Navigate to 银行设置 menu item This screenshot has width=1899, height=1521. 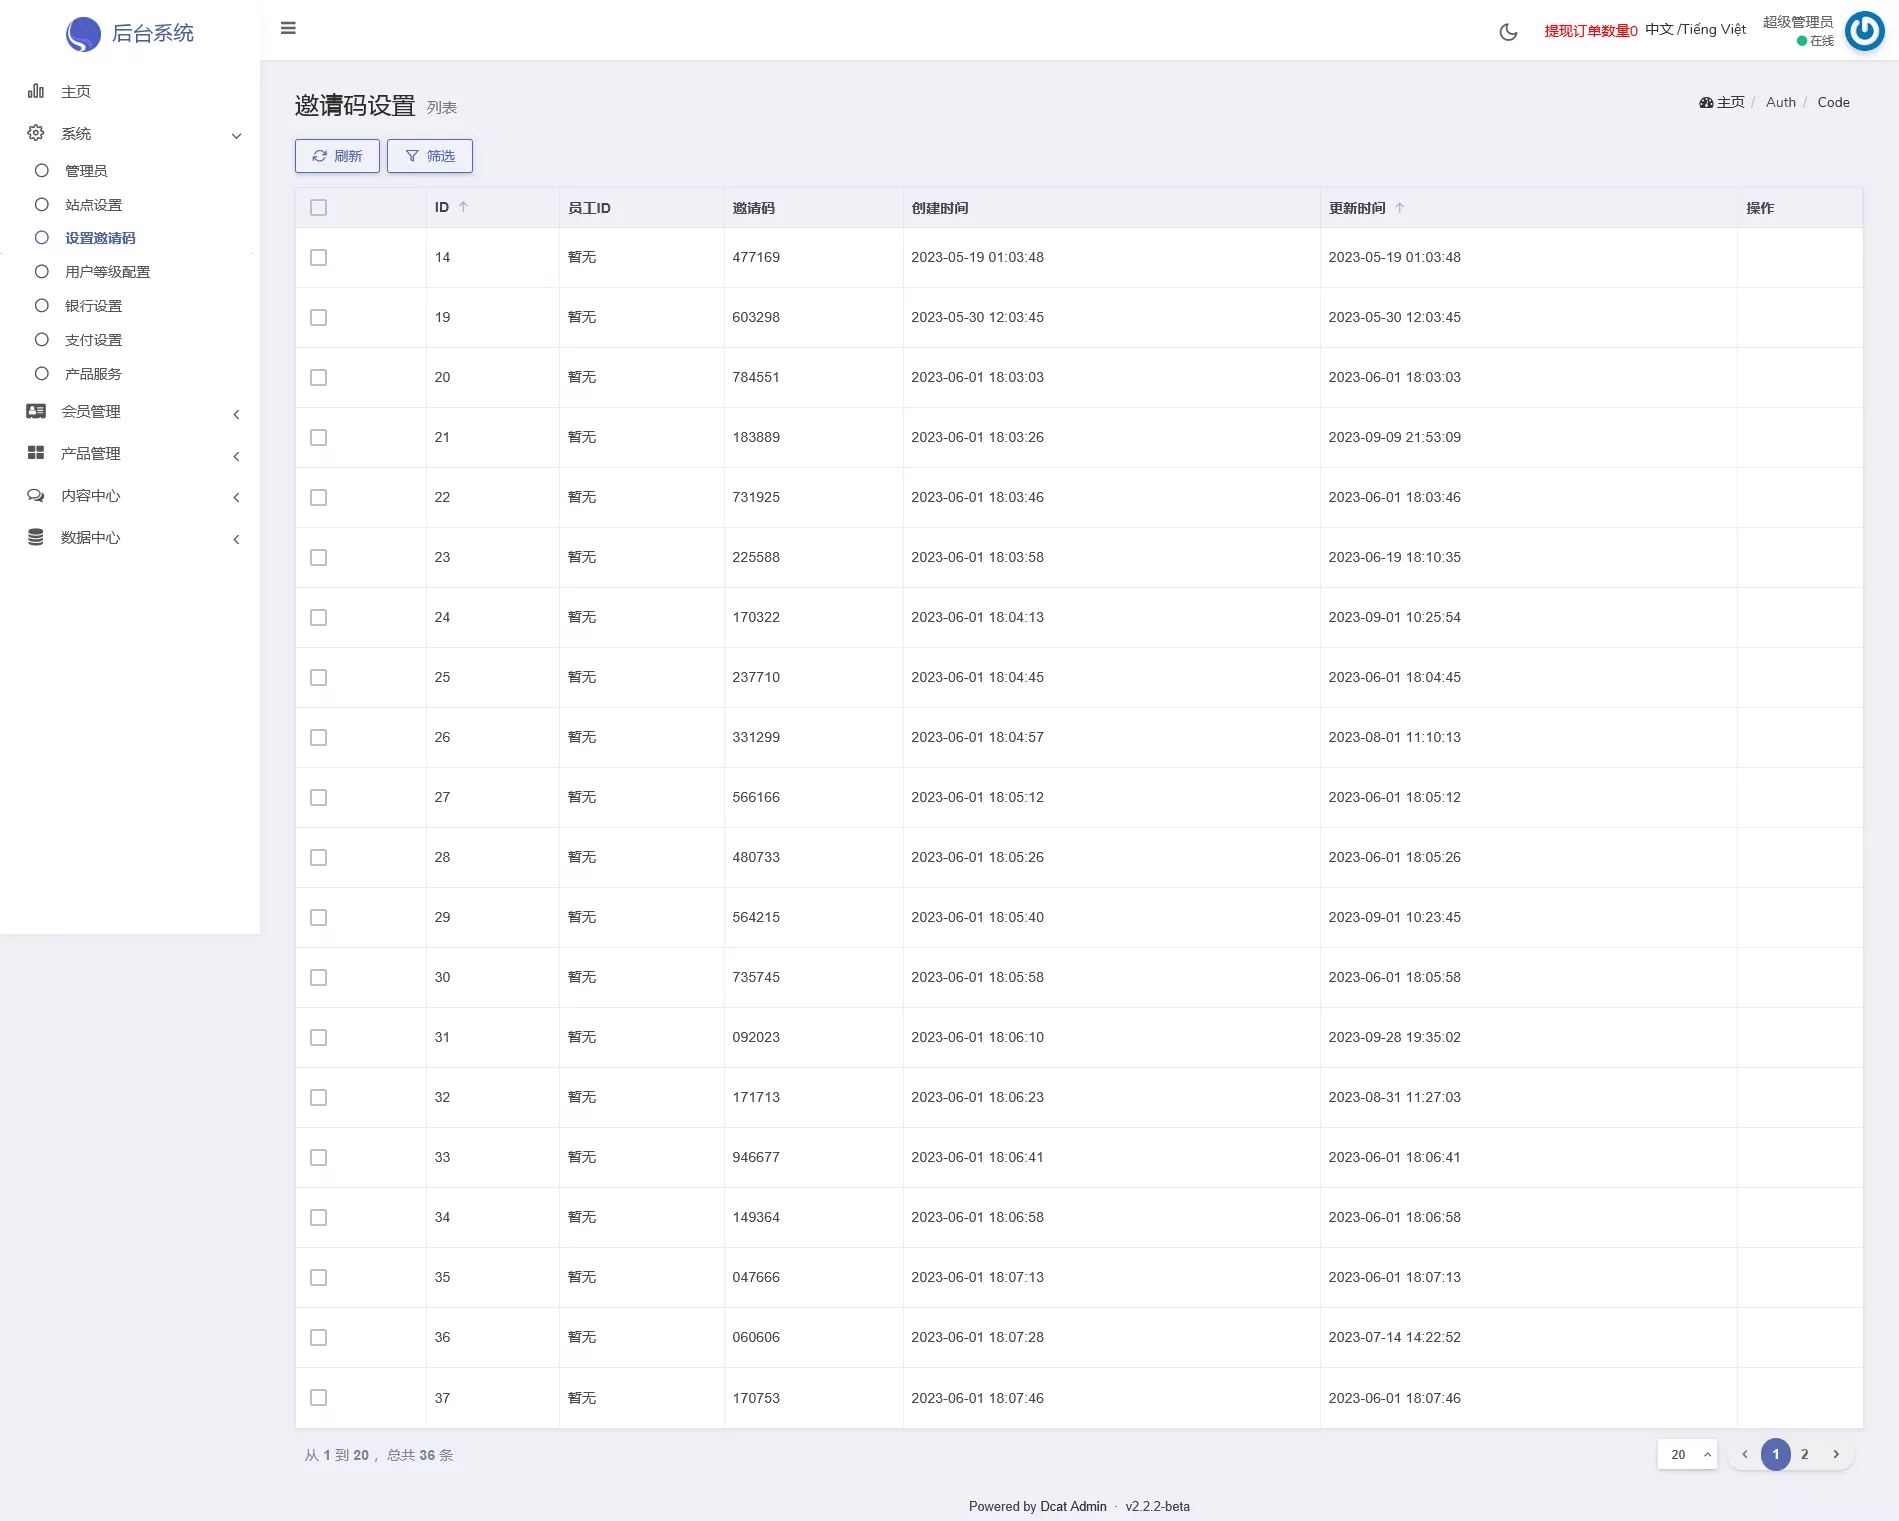(93, 306)
